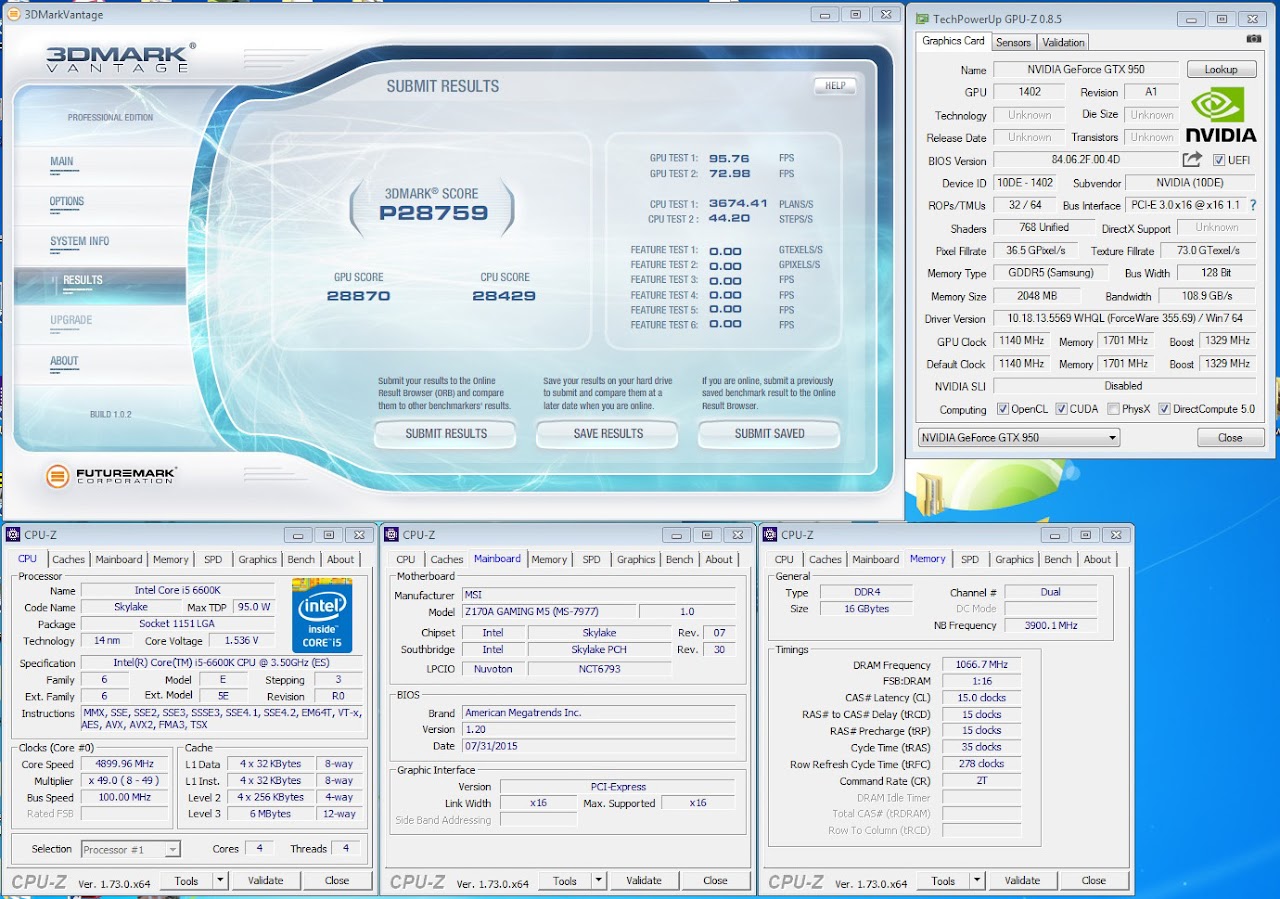This screenshot has height=899, width=1280.
Task: Open SPD tab in CPU-Z motherboard window
Action: (592, 559)
